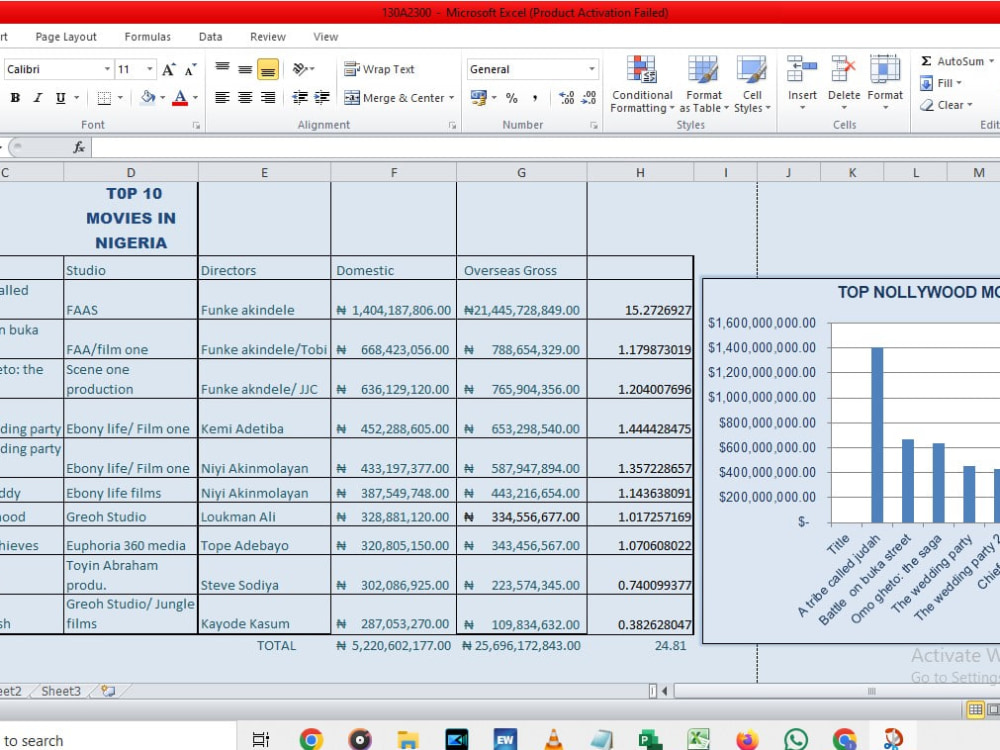The width and height of the screenshot is (1000, 750).
Task: Toggle bold formatting
Action: [x=15, y=98]
